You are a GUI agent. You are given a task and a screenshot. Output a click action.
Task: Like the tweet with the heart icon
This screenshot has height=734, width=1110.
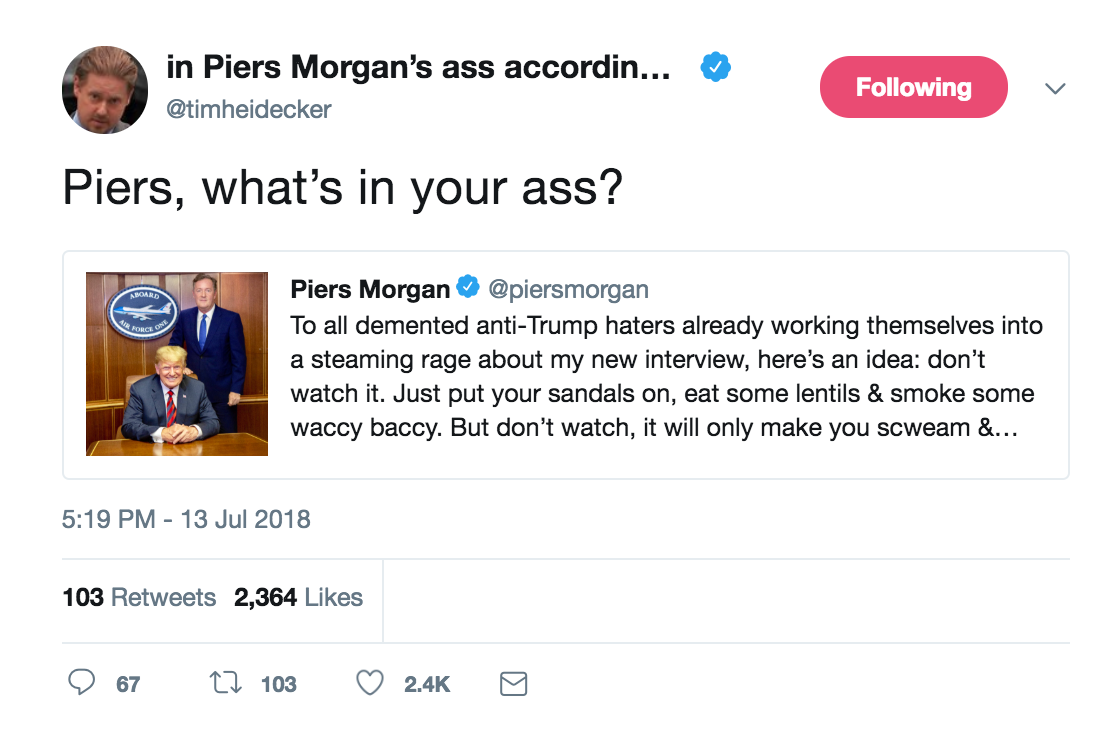pyautogui.click(x=370, y=684)
